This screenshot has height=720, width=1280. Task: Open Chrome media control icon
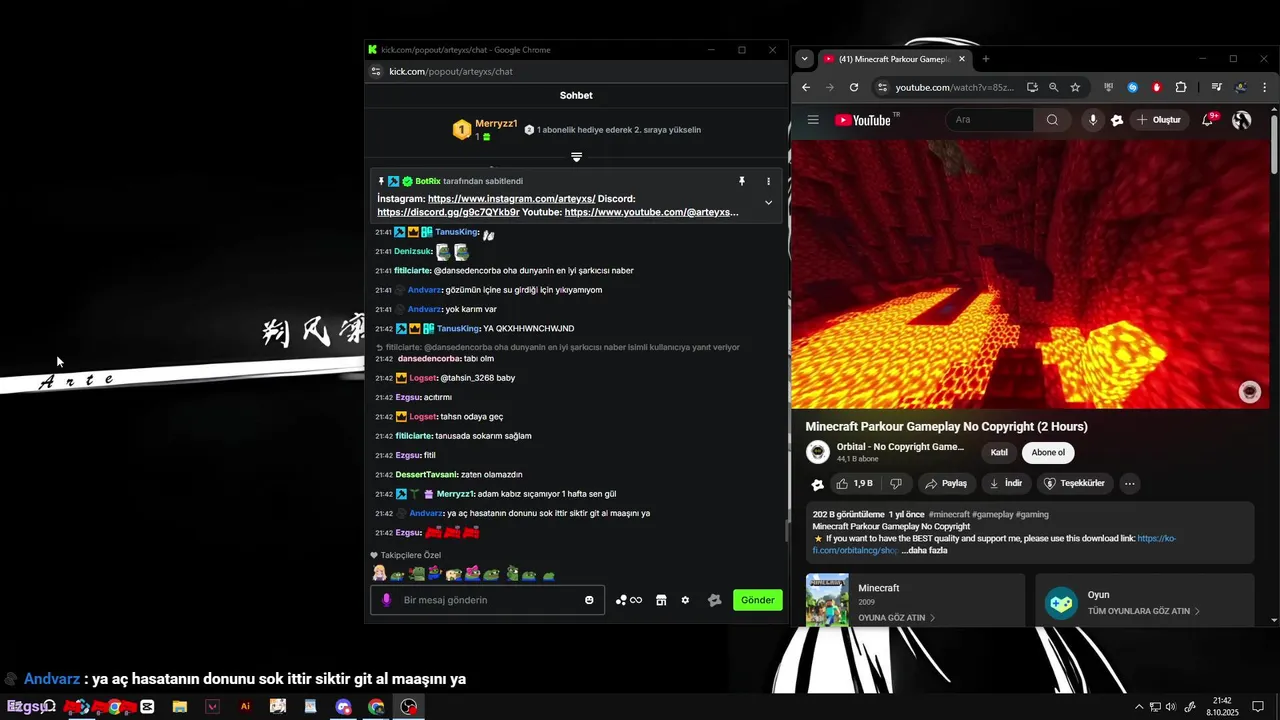coord(1217,87)
